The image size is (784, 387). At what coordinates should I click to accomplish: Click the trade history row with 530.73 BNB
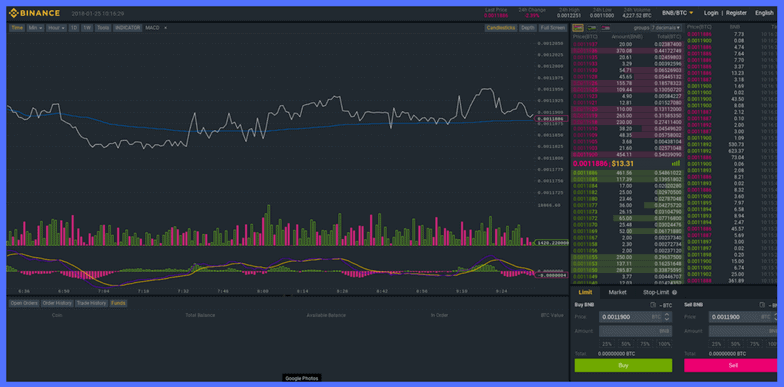[732, 144]
